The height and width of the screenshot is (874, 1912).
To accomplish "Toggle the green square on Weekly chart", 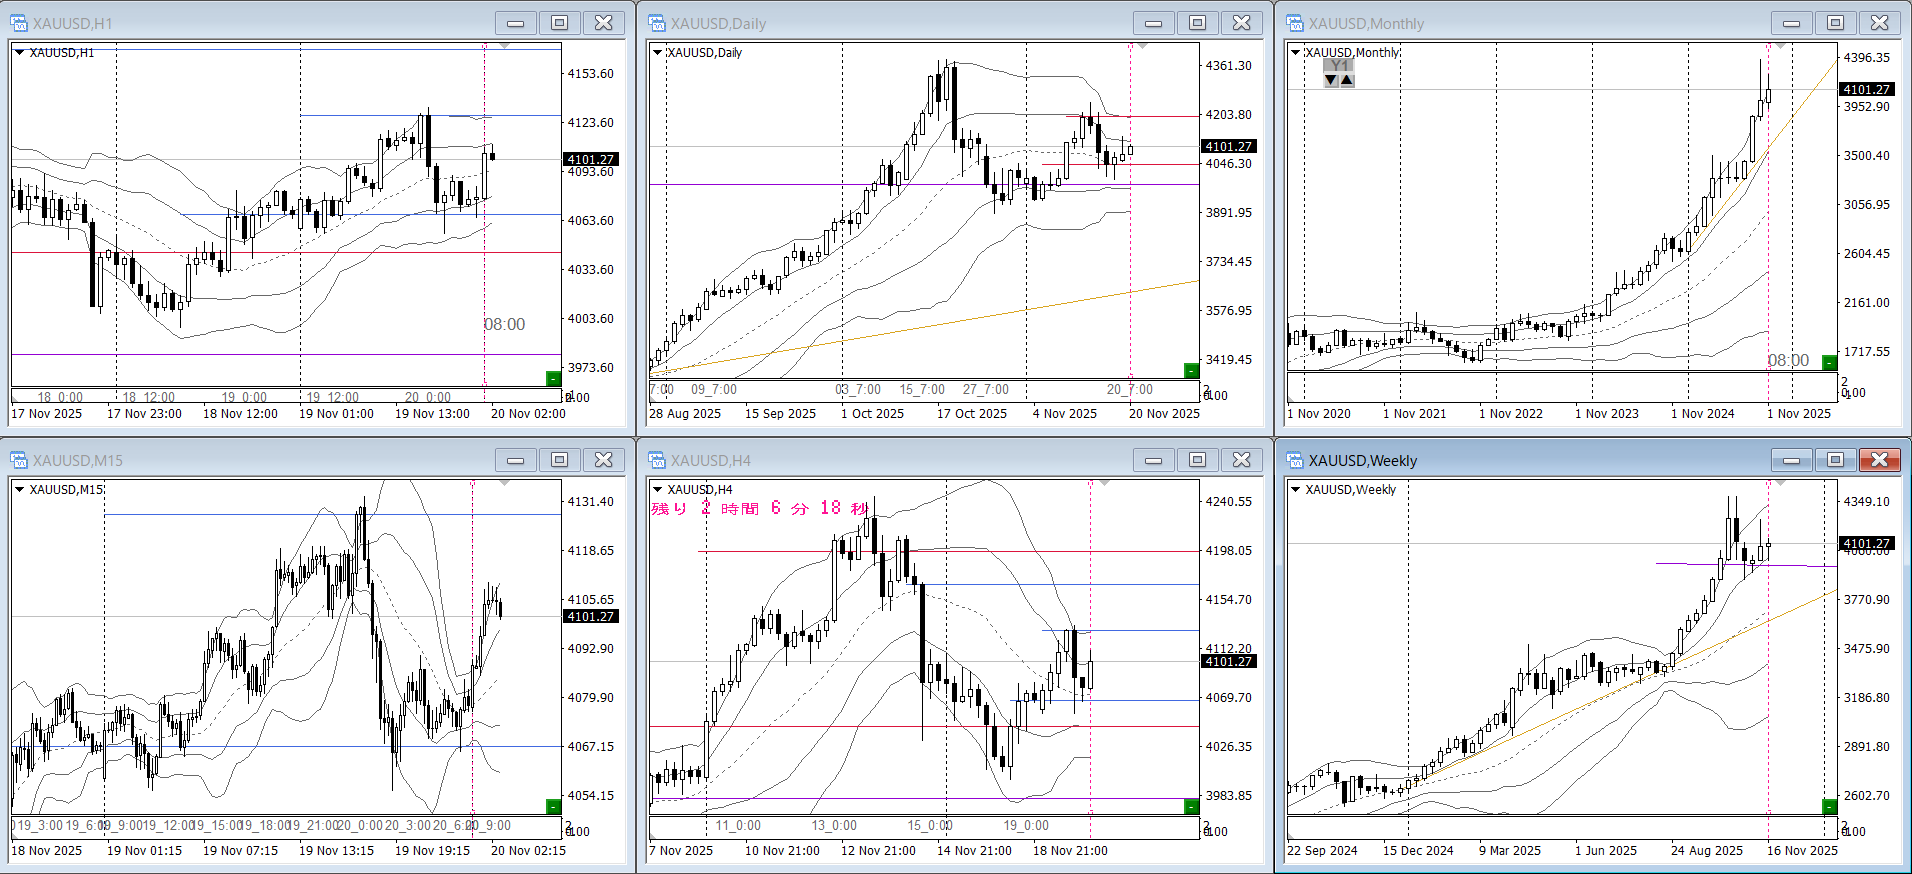I will [1829, 807].
